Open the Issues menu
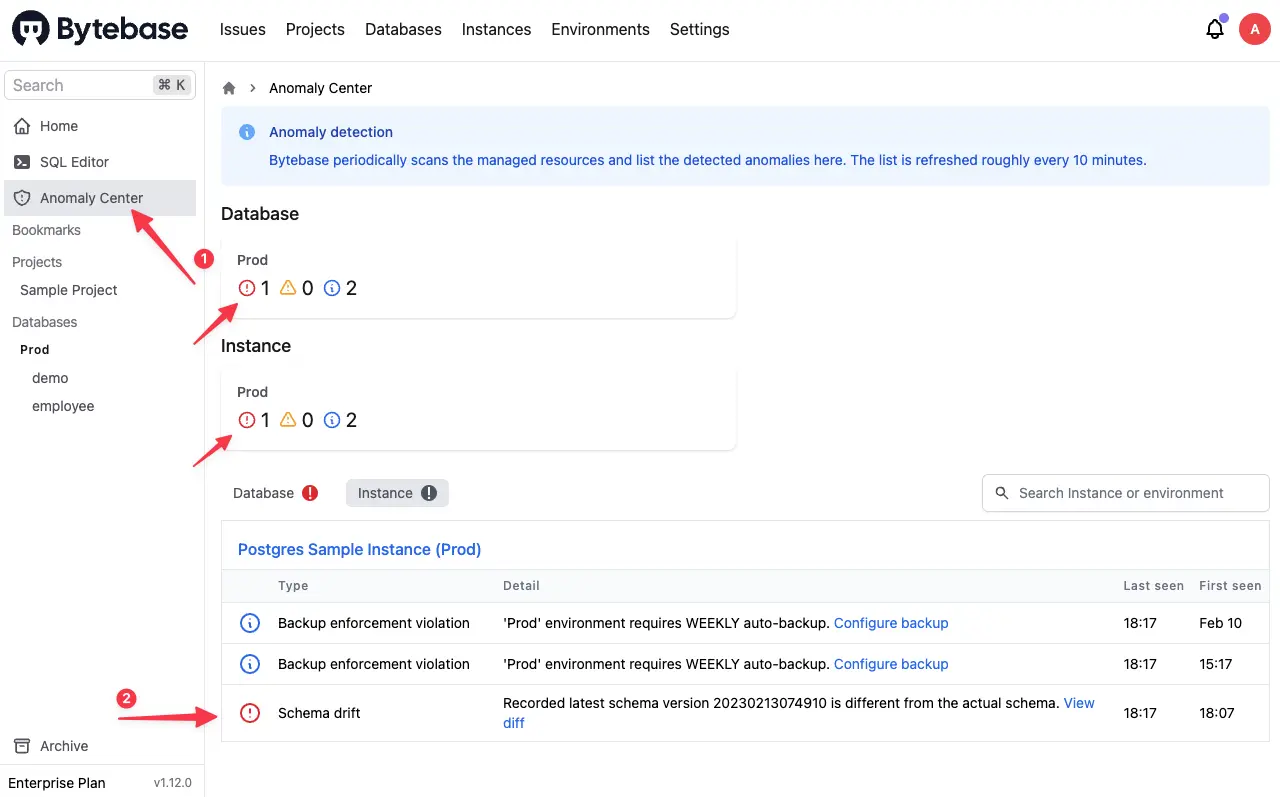Image resolution: width=1280 pixels, height=797 pixels. (x=243, y=29)
